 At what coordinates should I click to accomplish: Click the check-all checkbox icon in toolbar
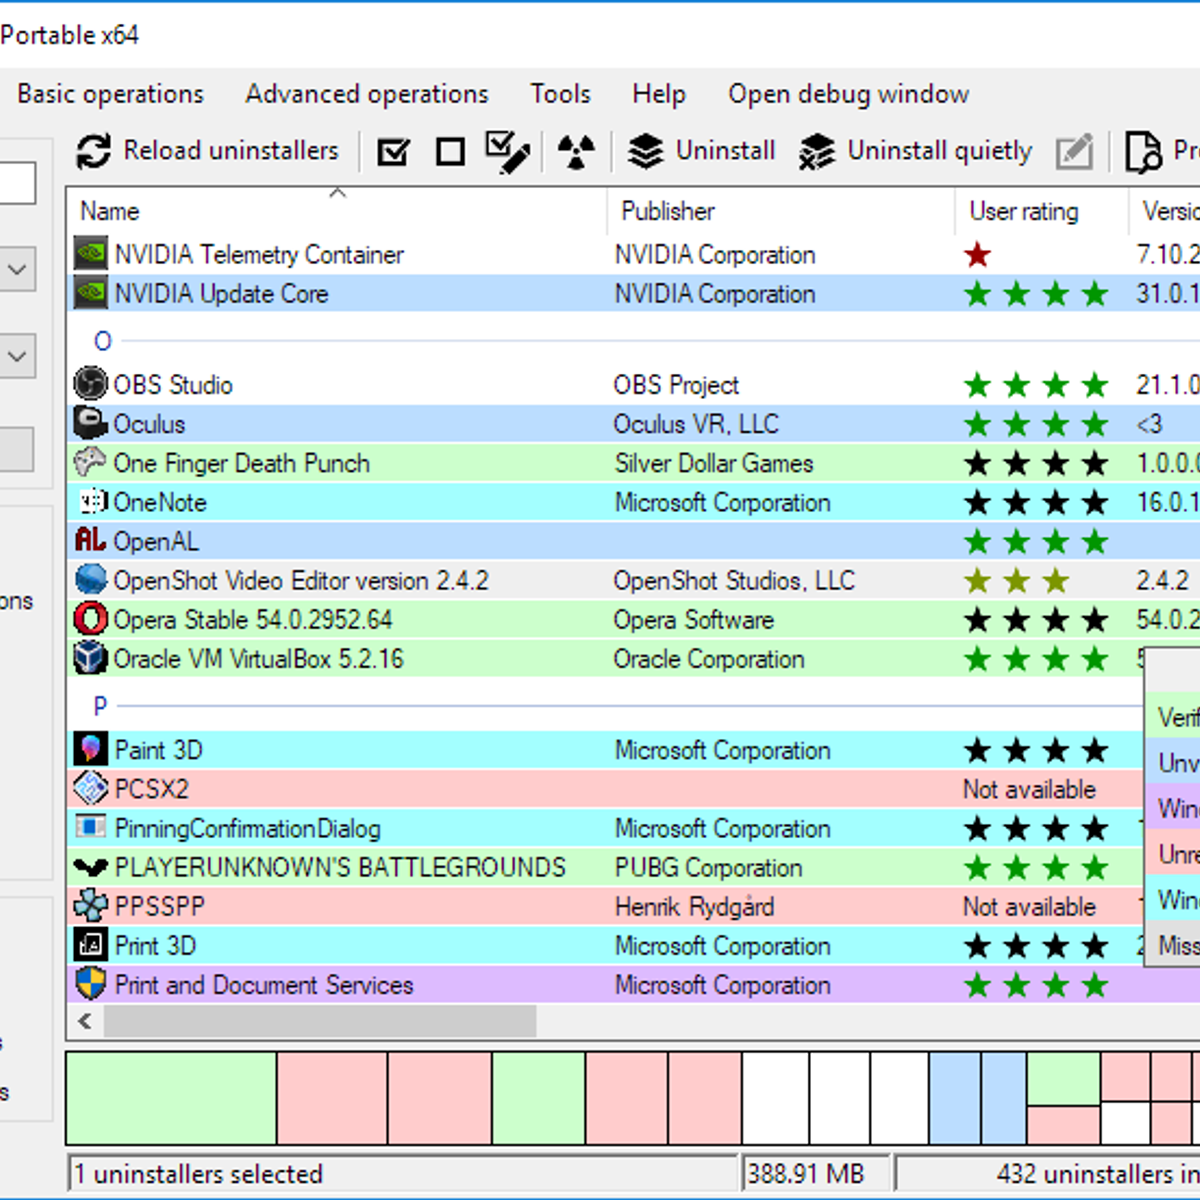tap(393, 152)
